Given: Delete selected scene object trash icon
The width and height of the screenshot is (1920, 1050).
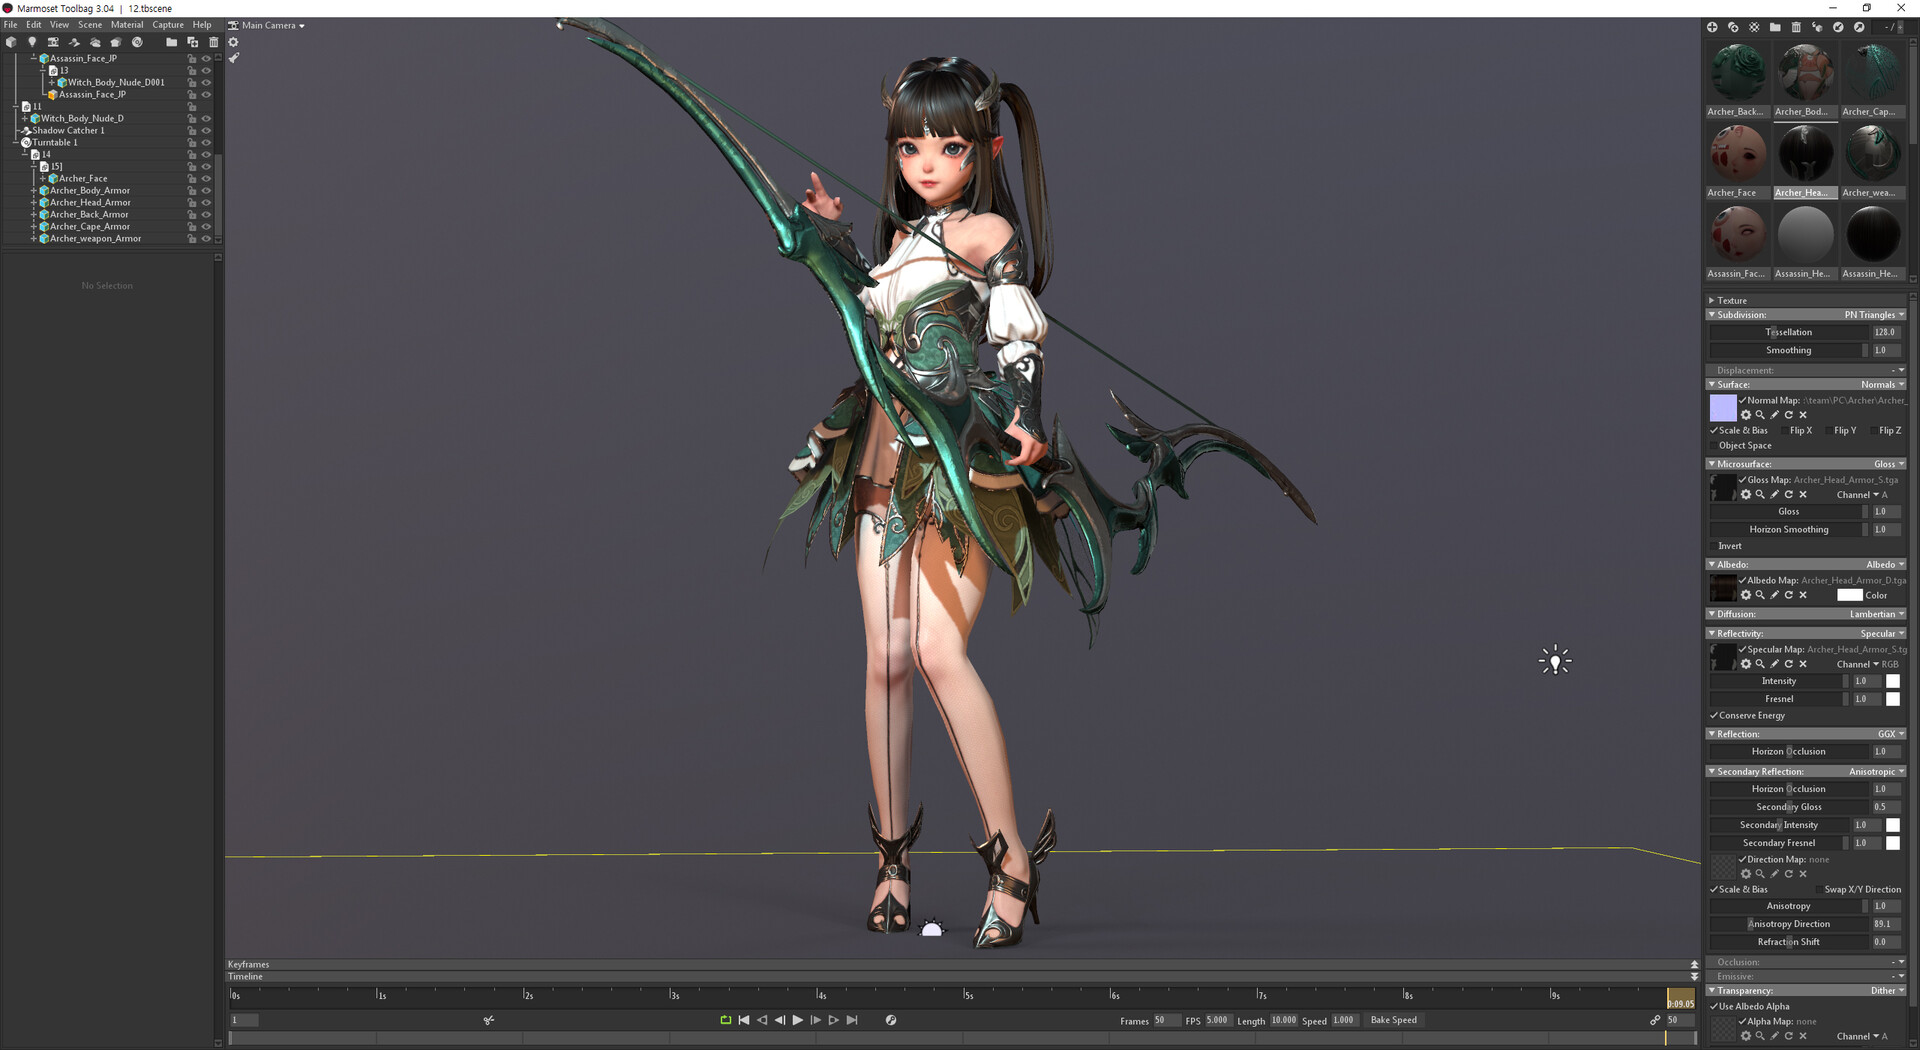Looking at the screenshot, I should point(213,42).
